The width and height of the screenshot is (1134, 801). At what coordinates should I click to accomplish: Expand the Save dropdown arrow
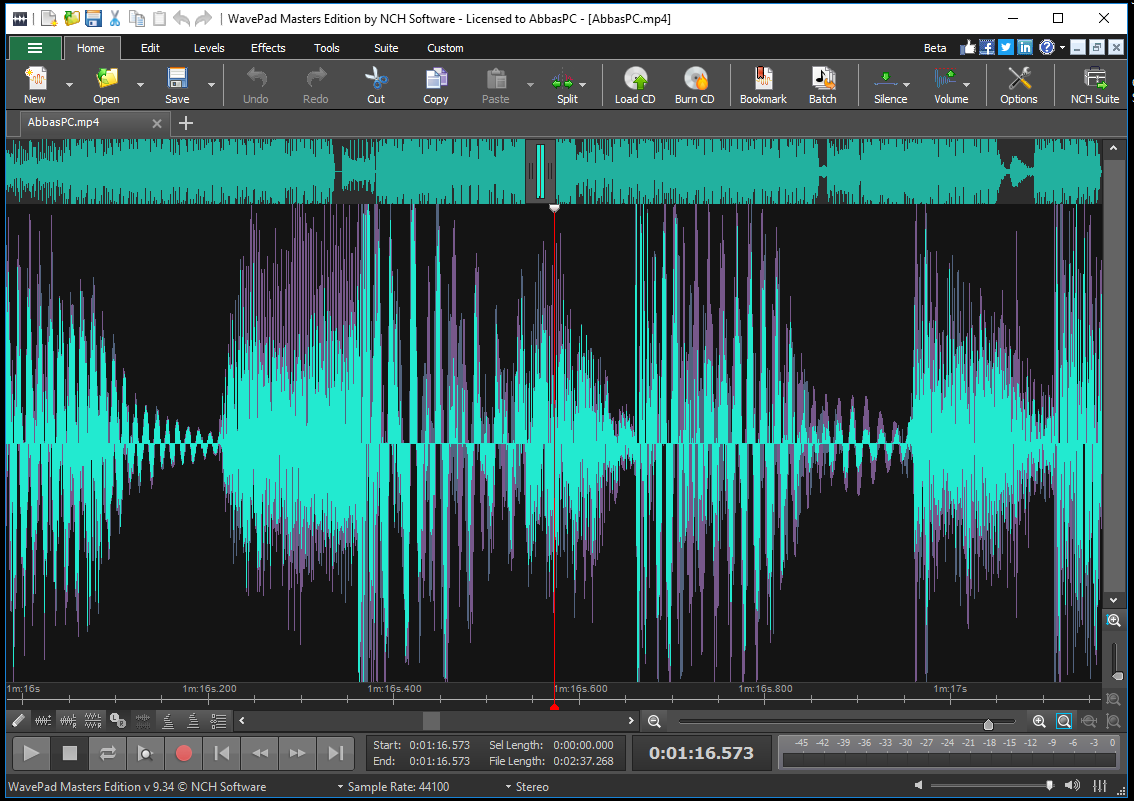[x=211, y=85]
